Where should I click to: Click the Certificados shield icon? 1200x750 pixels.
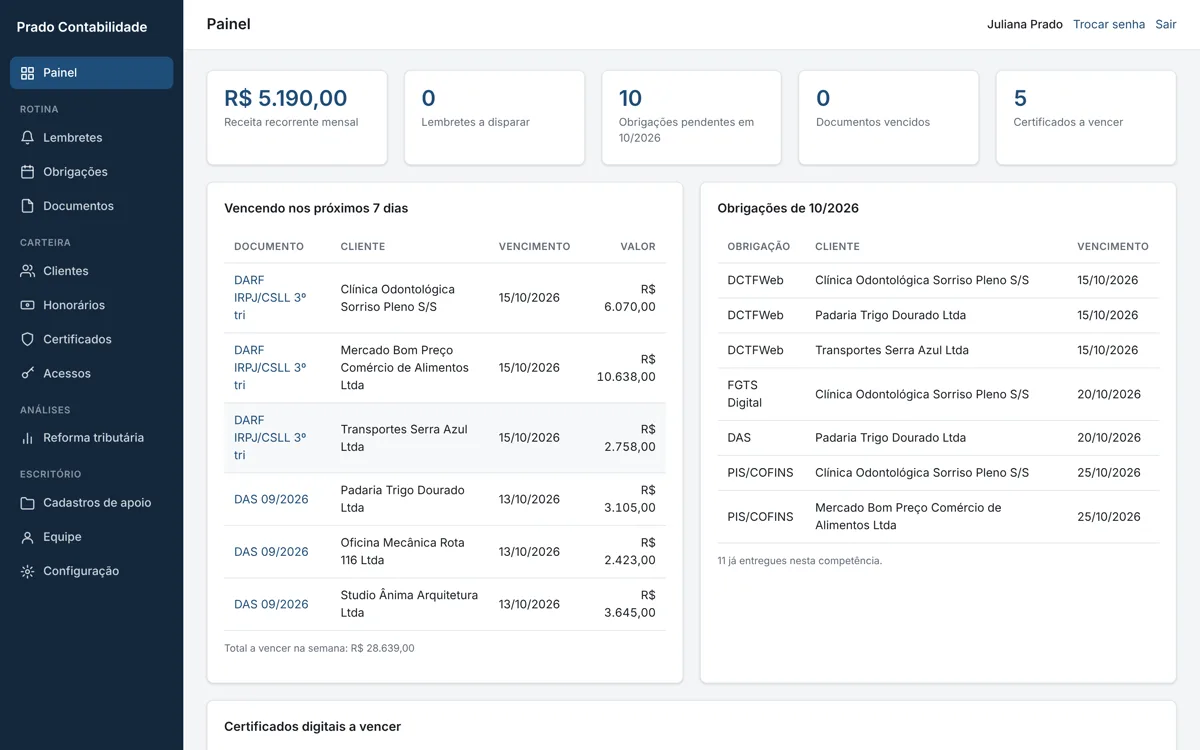(27, 339)
